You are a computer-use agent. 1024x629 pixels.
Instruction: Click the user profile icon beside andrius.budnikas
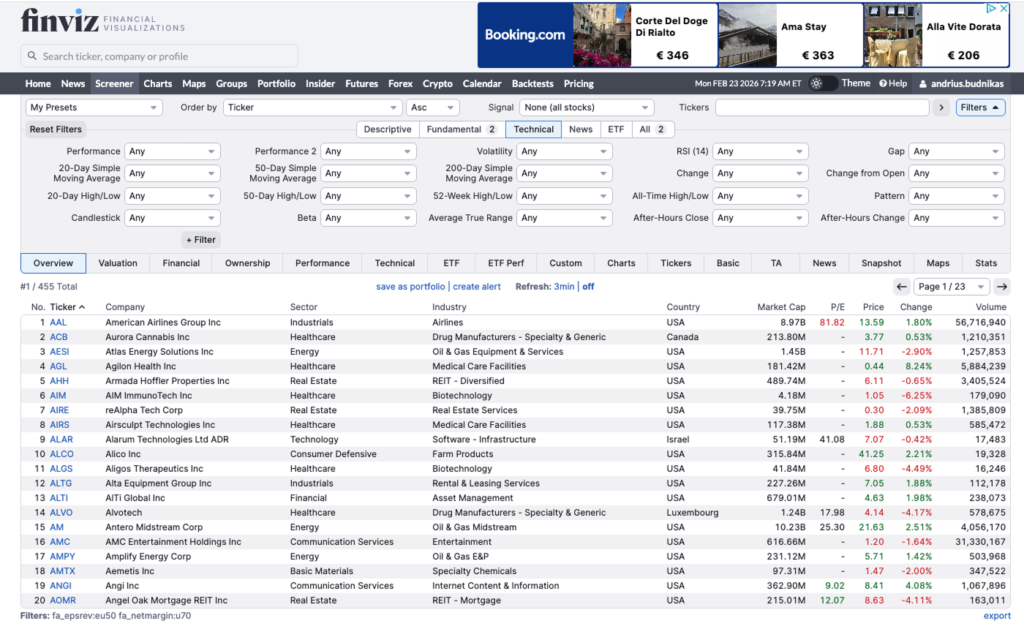coord(922,84)
